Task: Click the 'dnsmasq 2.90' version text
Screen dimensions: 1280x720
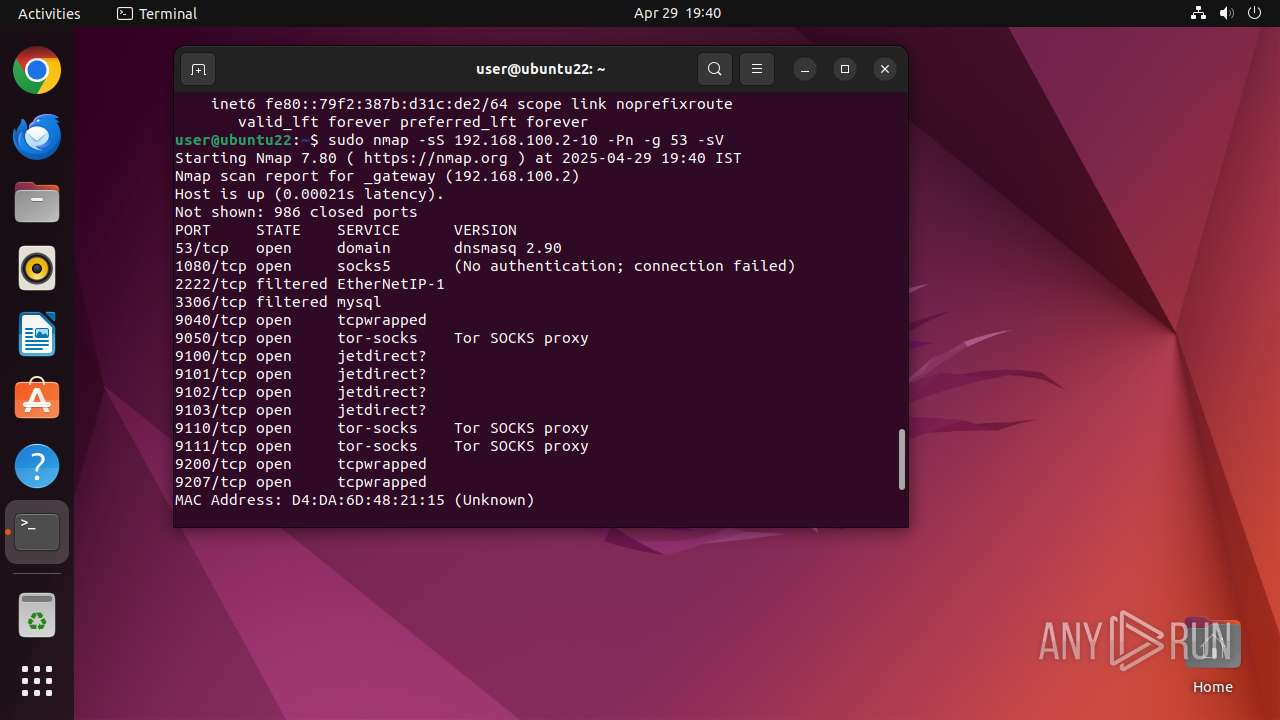Action: tap(508, 248)
